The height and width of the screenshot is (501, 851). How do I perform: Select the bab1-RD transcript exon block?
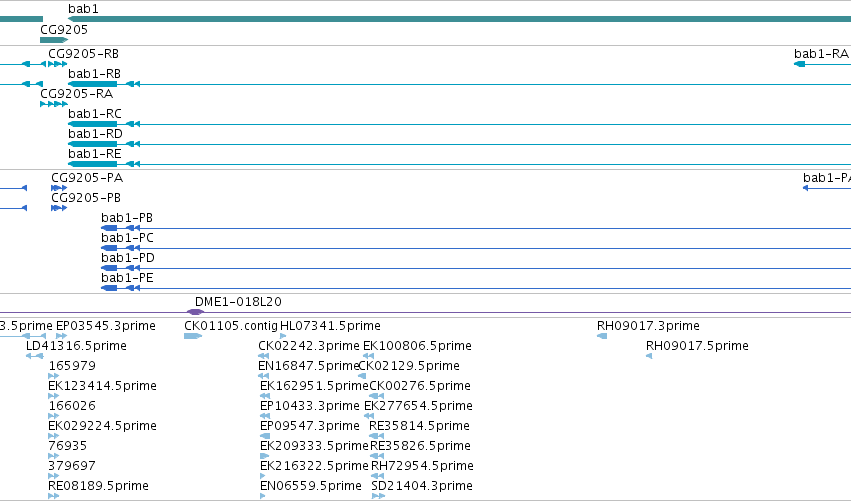tap(92, 144)
